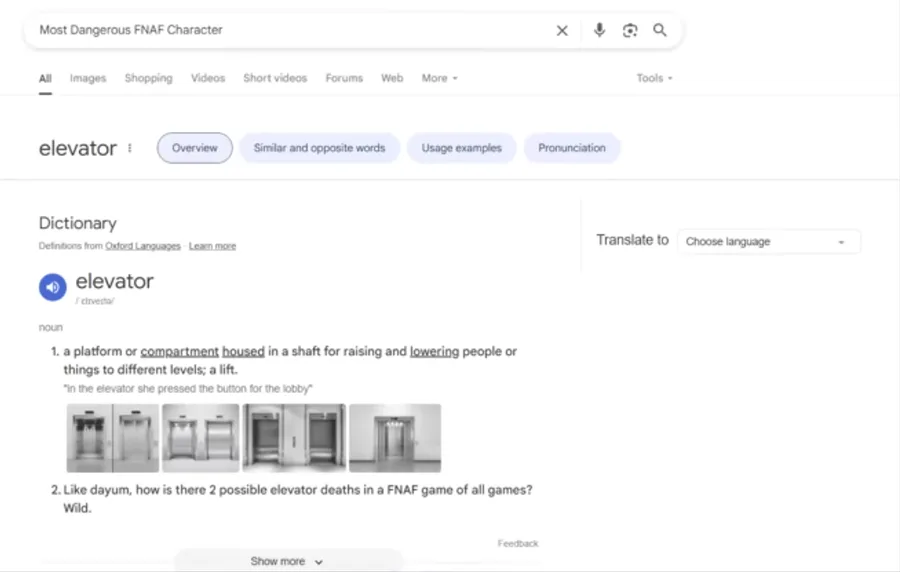Follow the compartment word link
Viewport: 900px width, 572px height.
(x=180, y=351)
